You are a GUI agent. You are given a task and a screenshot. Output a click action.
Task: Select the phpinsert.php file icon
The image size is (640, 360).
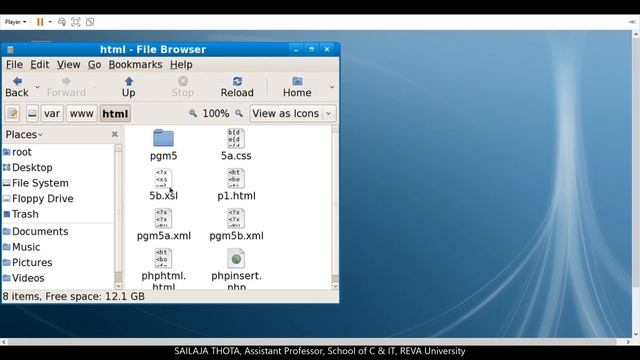pyautogui.click(x=236, y=259)
